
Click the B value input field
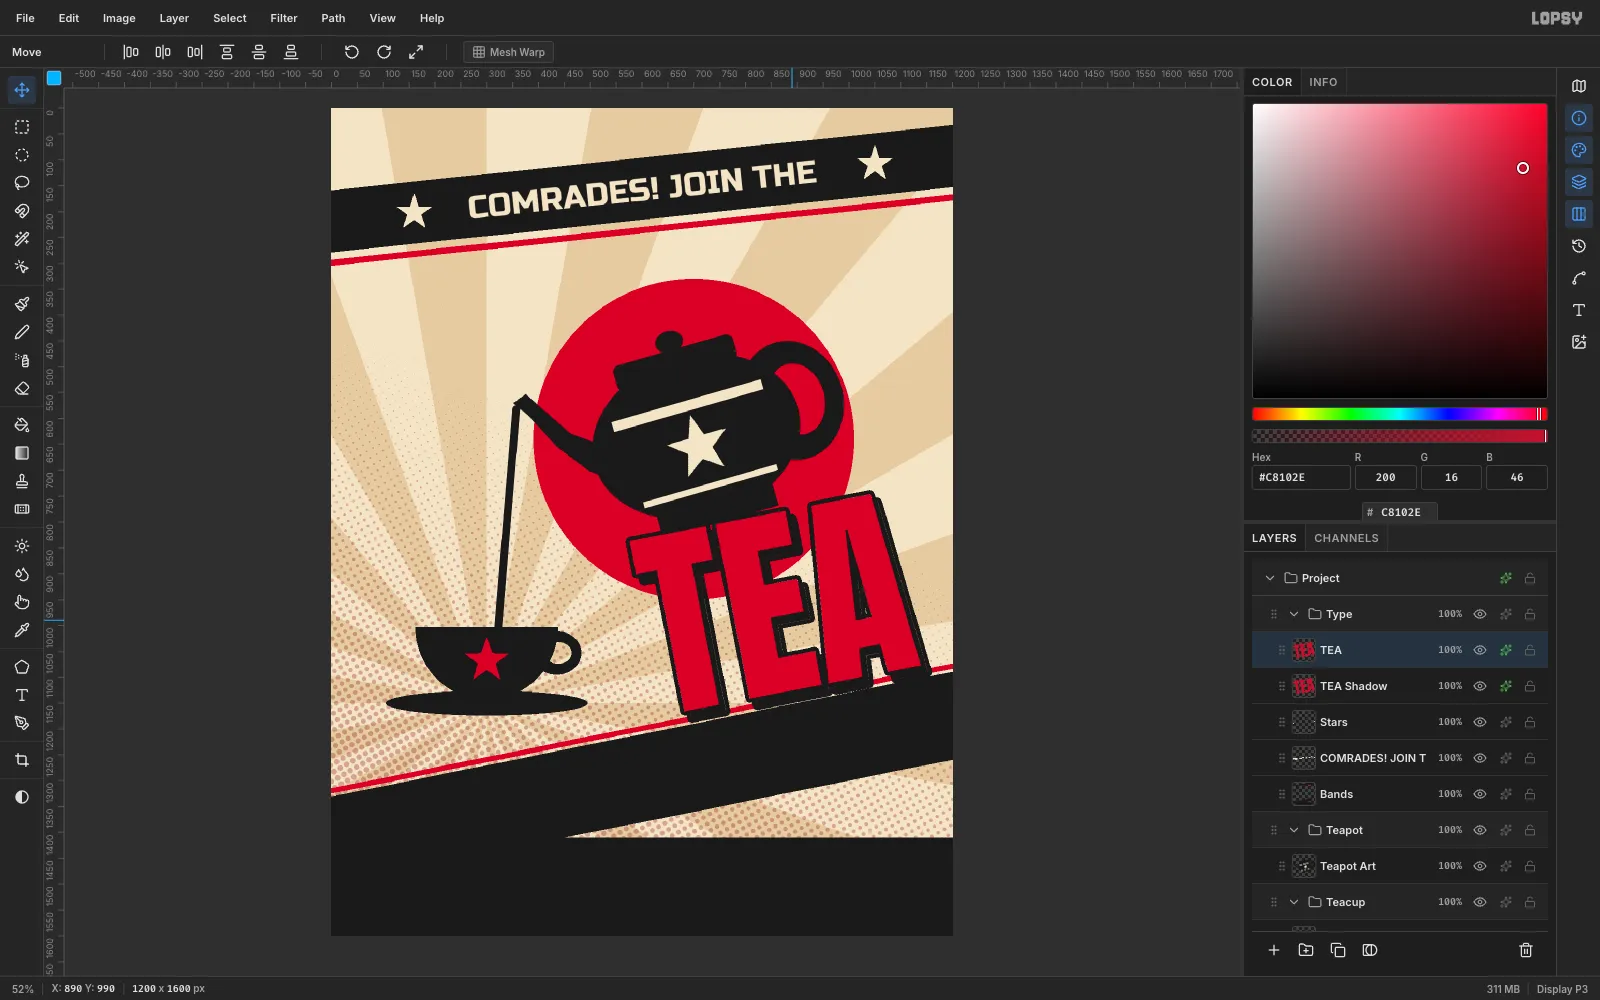click(1517, 478)
